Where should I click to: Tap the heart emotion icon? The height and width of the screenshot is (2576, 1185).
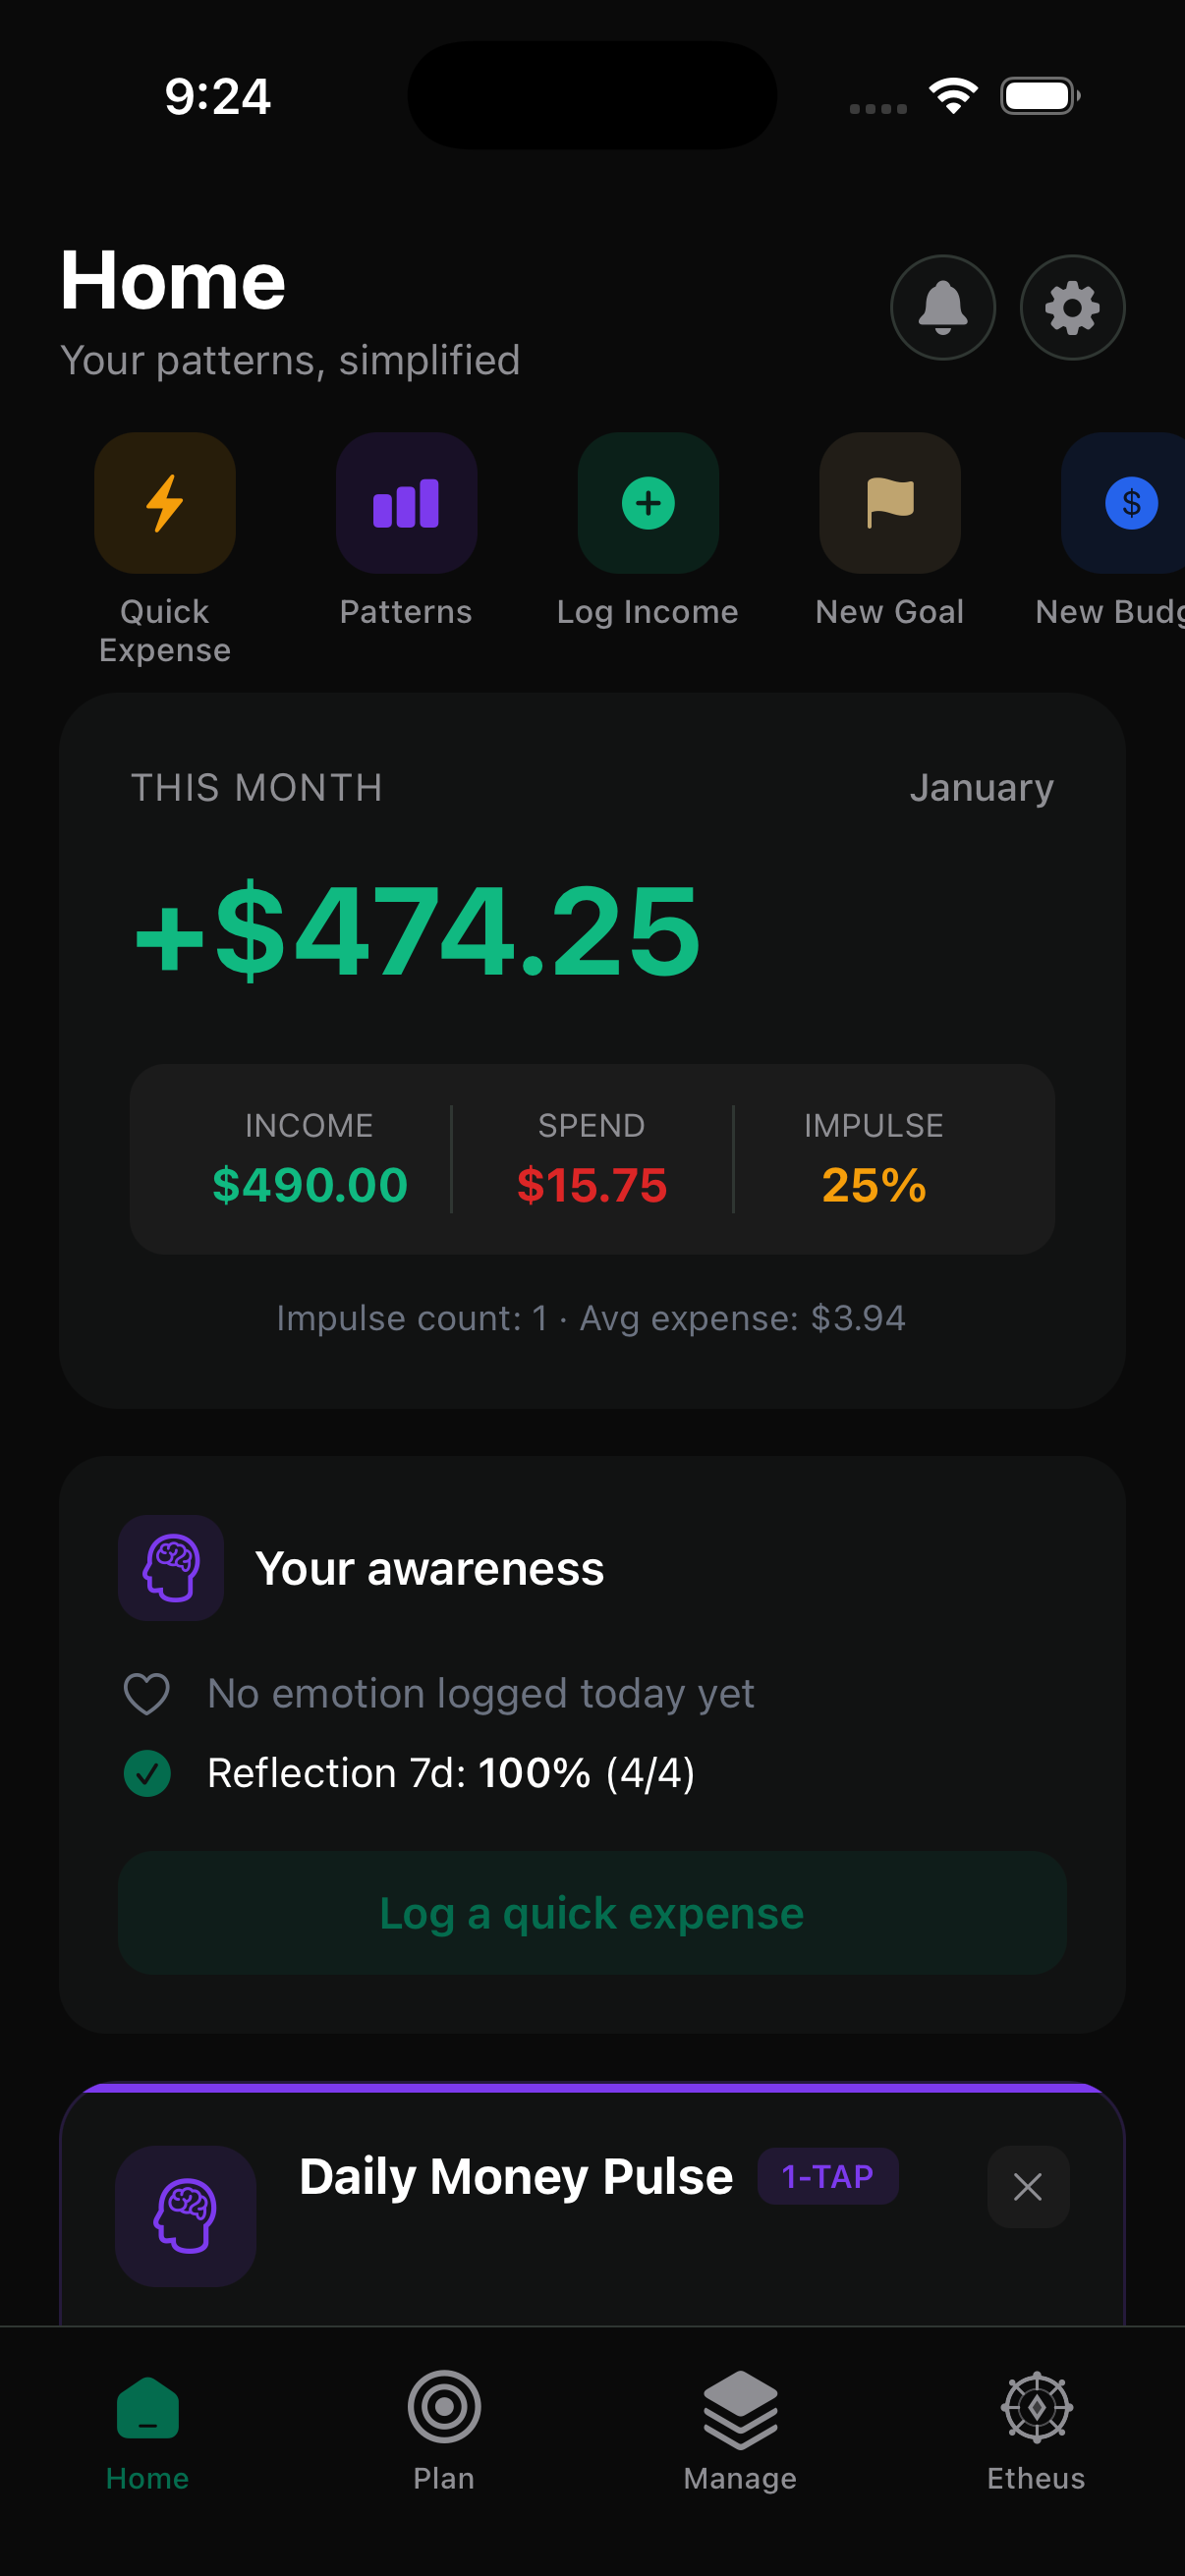147,1694
